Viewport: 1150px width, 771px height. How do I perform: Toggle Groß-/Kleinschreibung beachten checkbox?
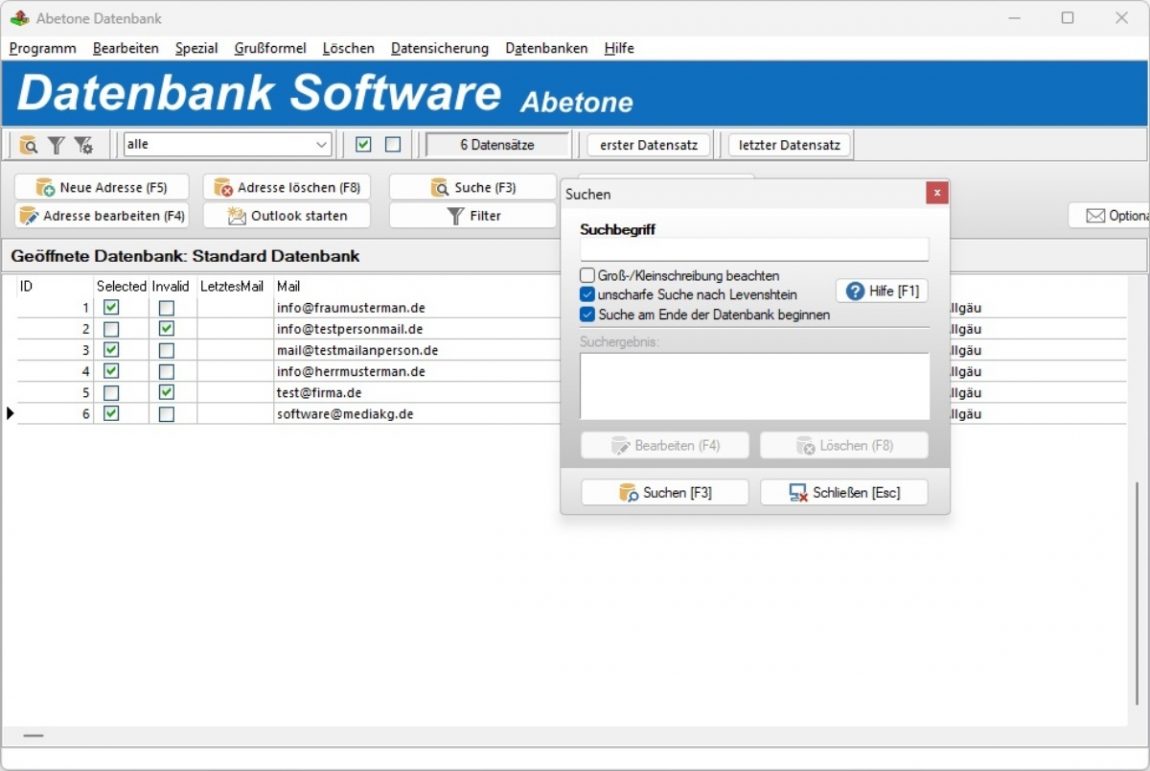(587, 276)
